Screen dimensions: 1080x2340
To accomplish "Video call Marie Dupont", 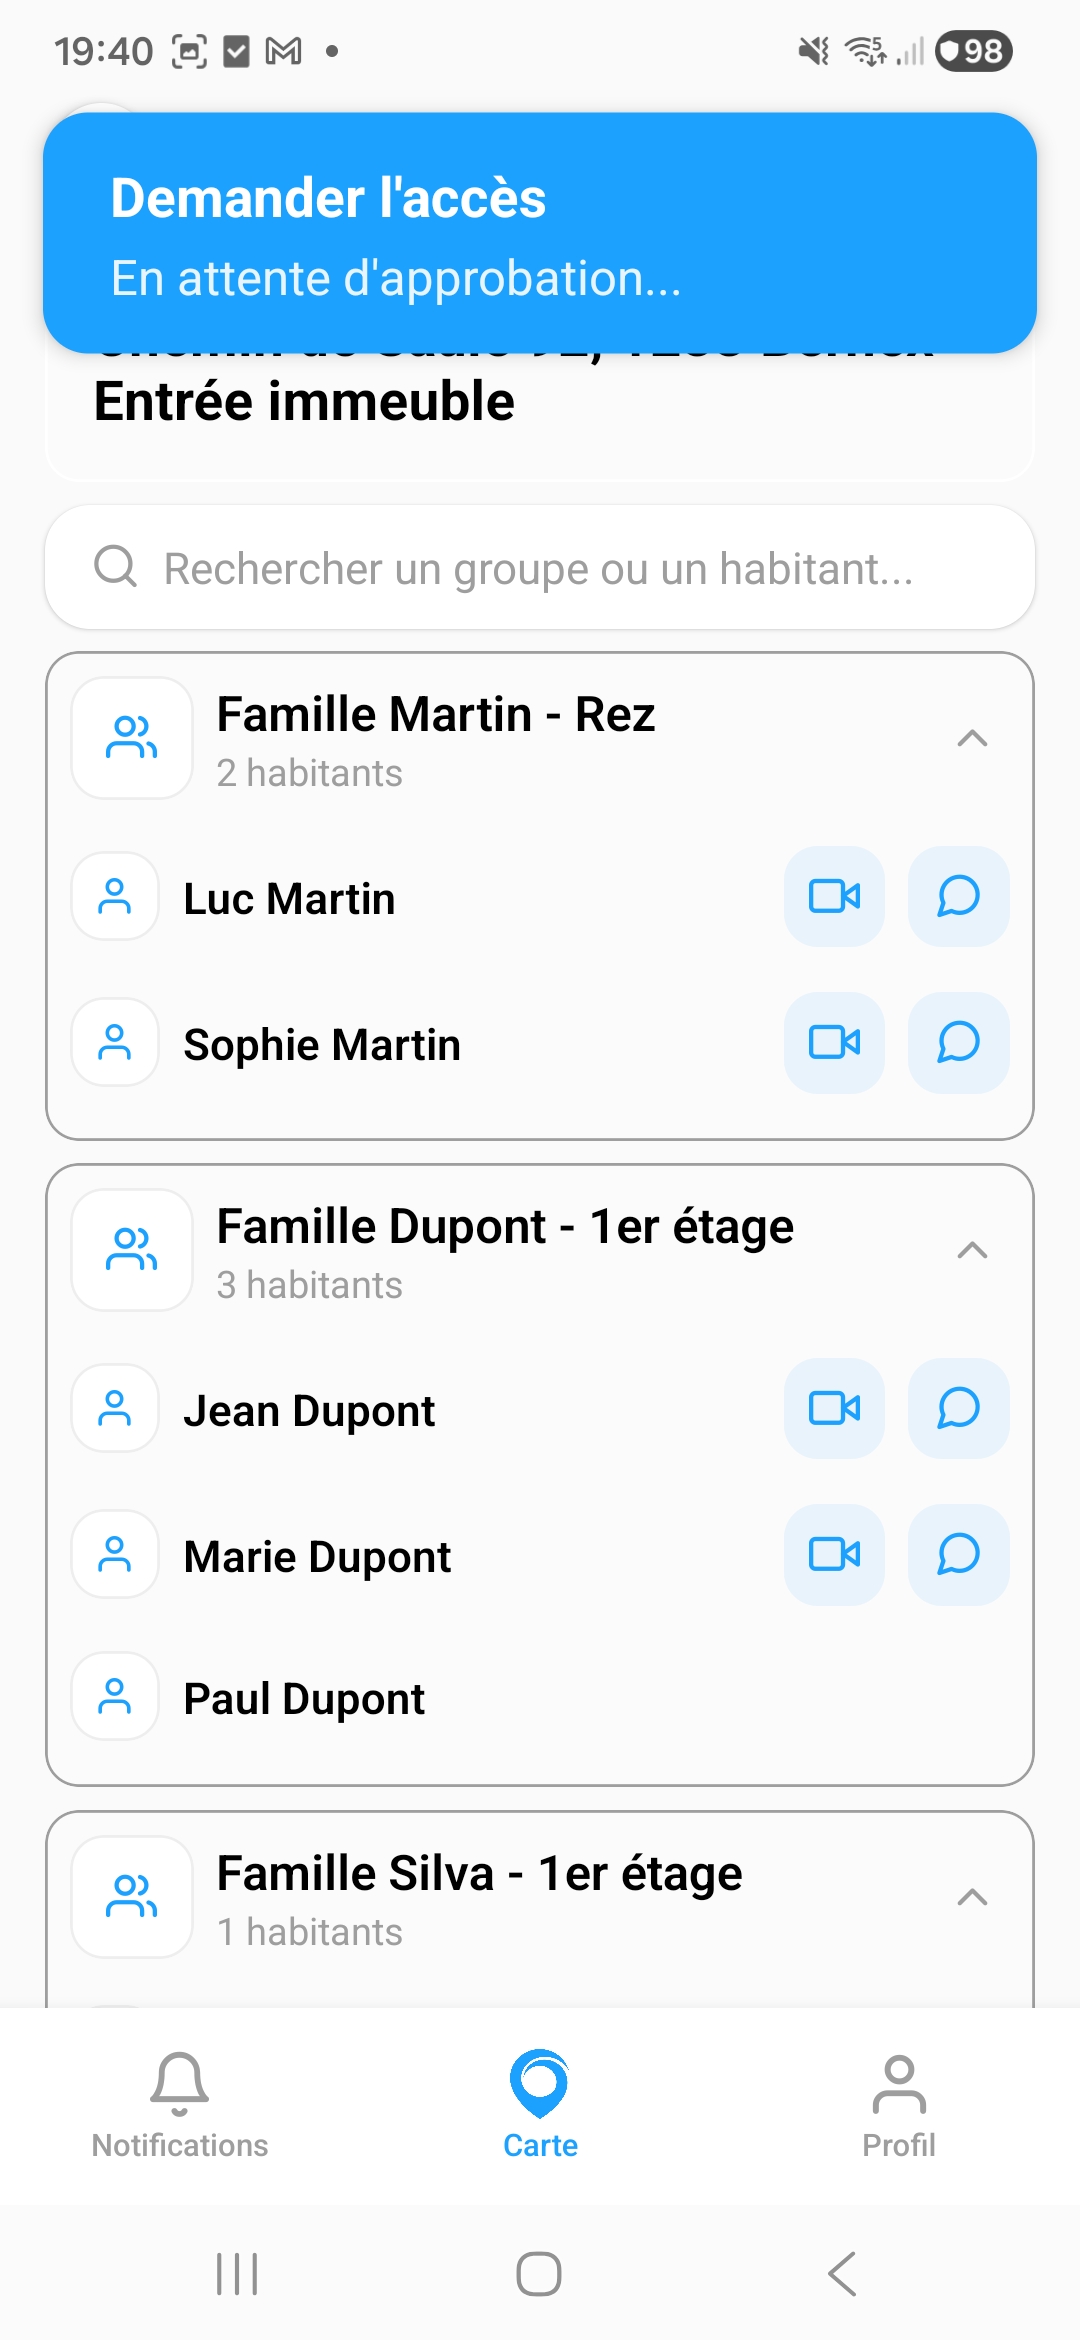I will coord(834,1554).
